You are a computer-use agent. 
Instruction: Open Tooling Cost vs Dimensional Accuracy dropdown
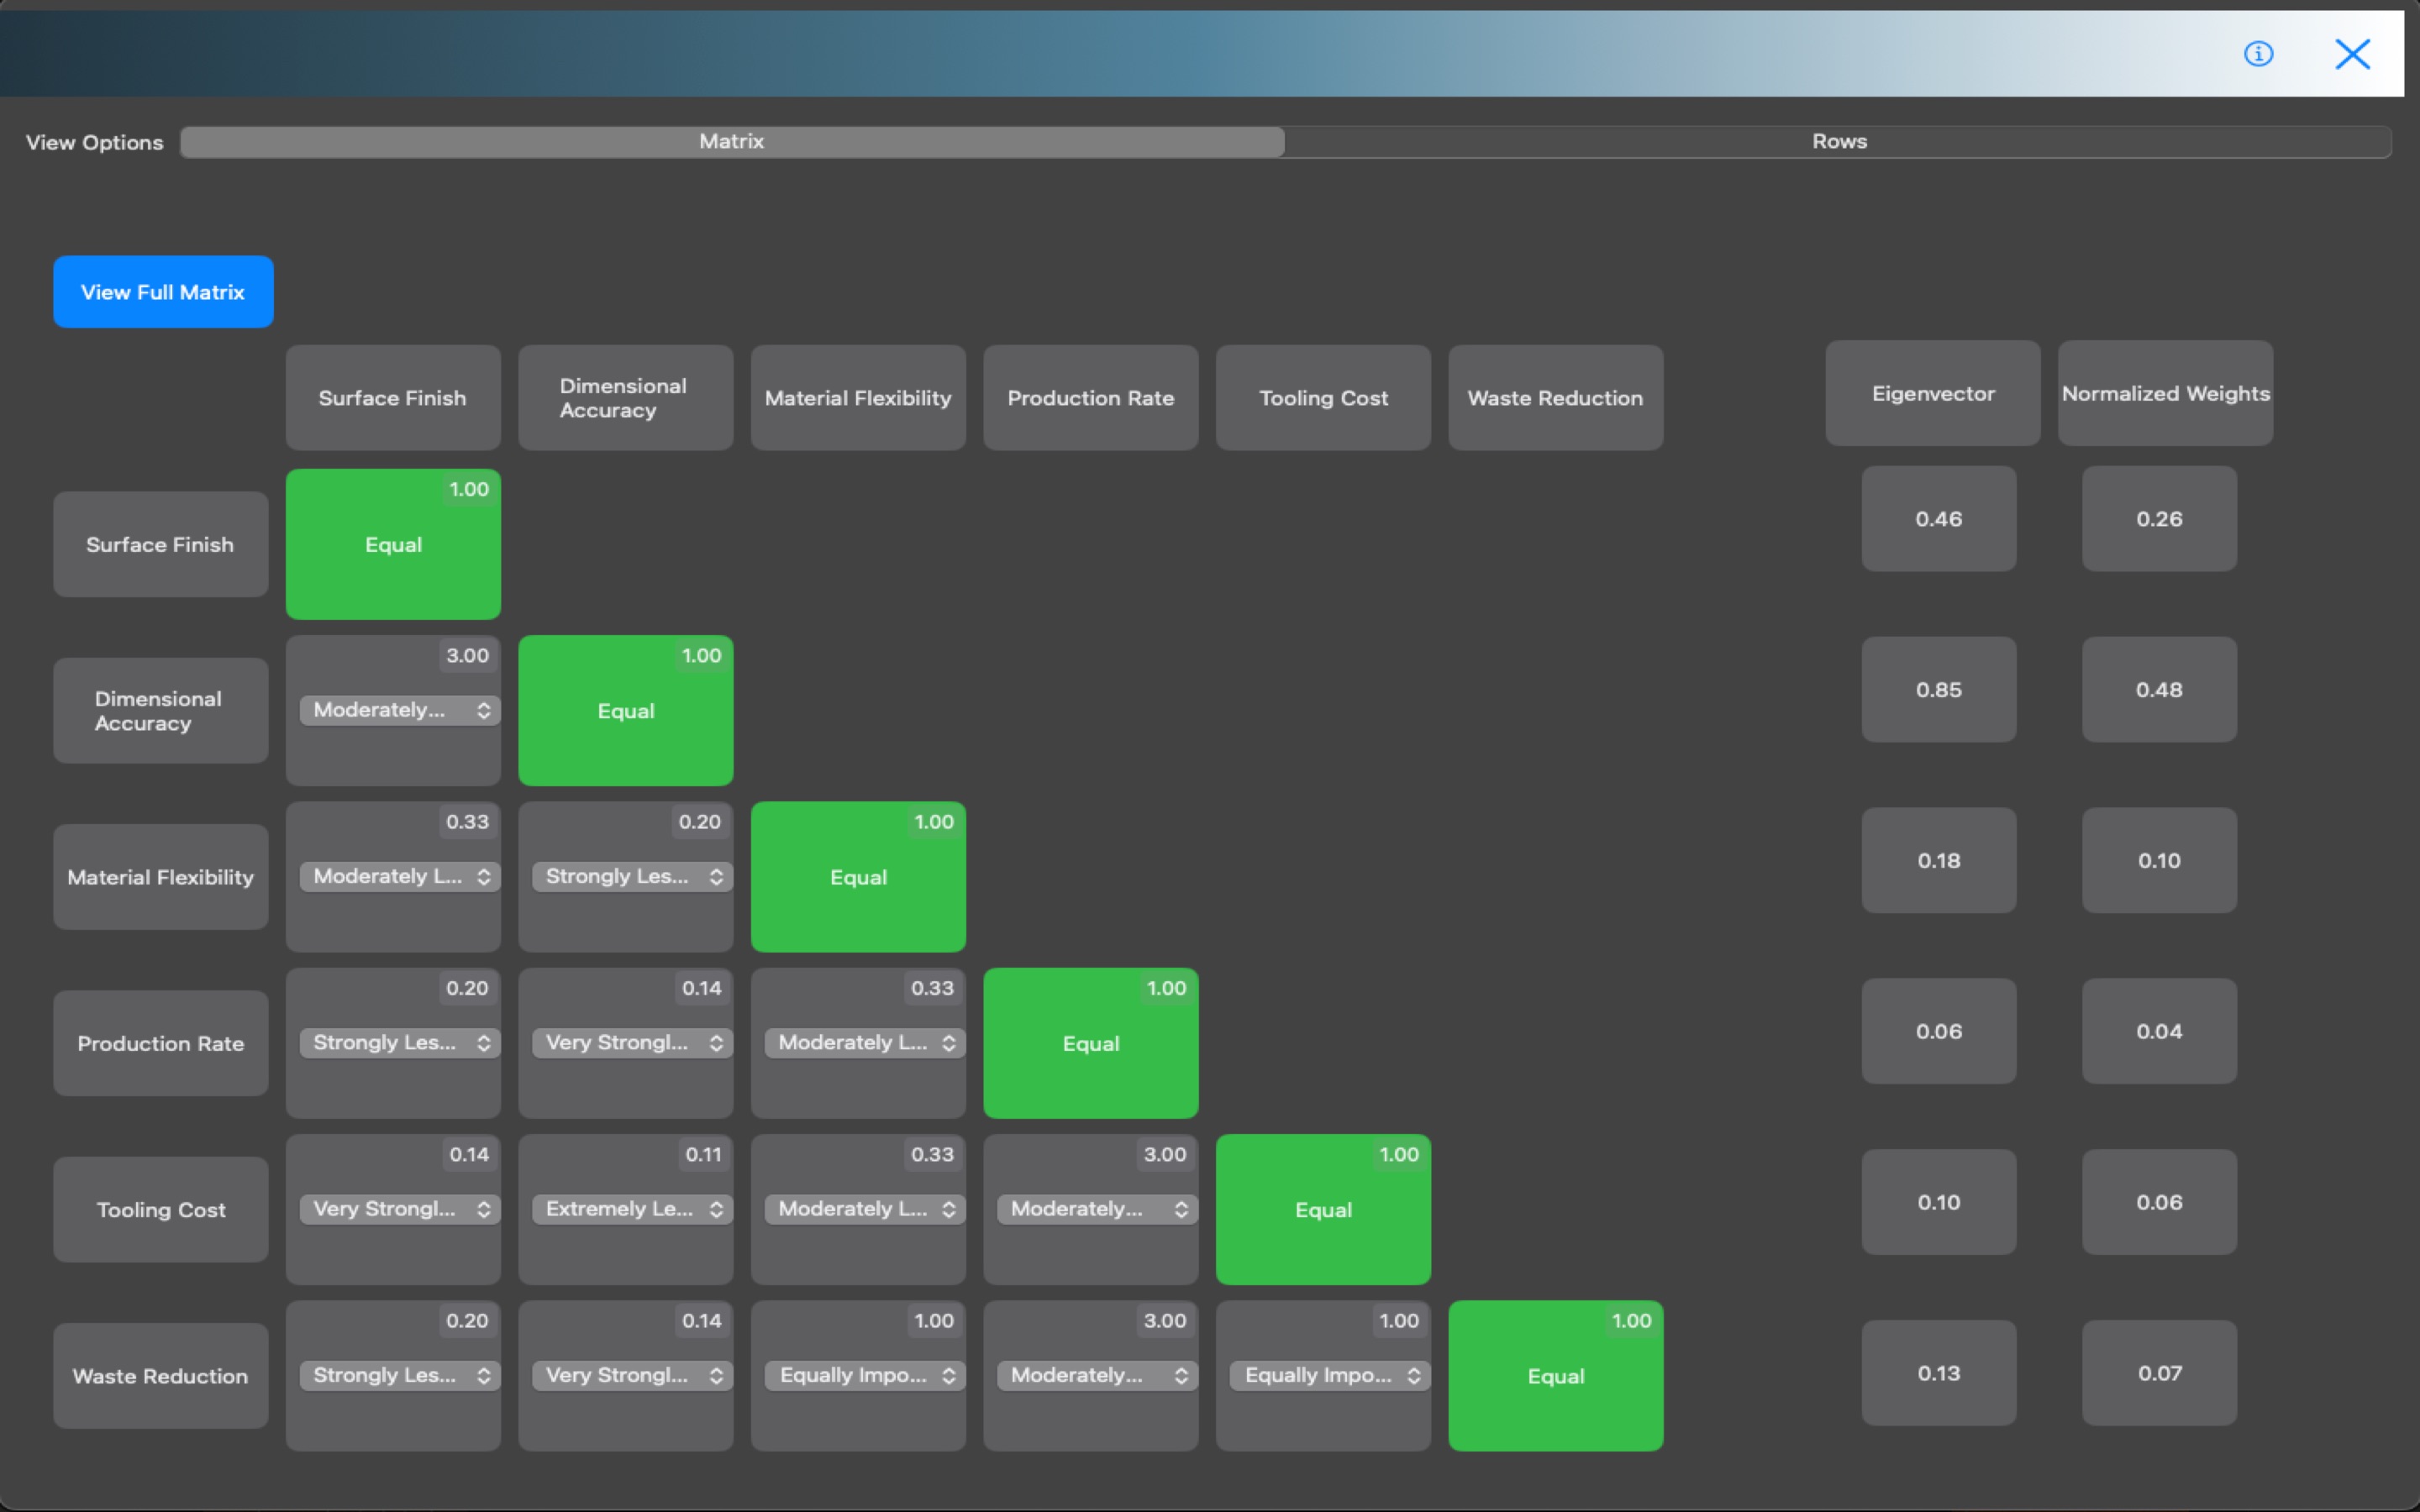[x=632, y=1208]
